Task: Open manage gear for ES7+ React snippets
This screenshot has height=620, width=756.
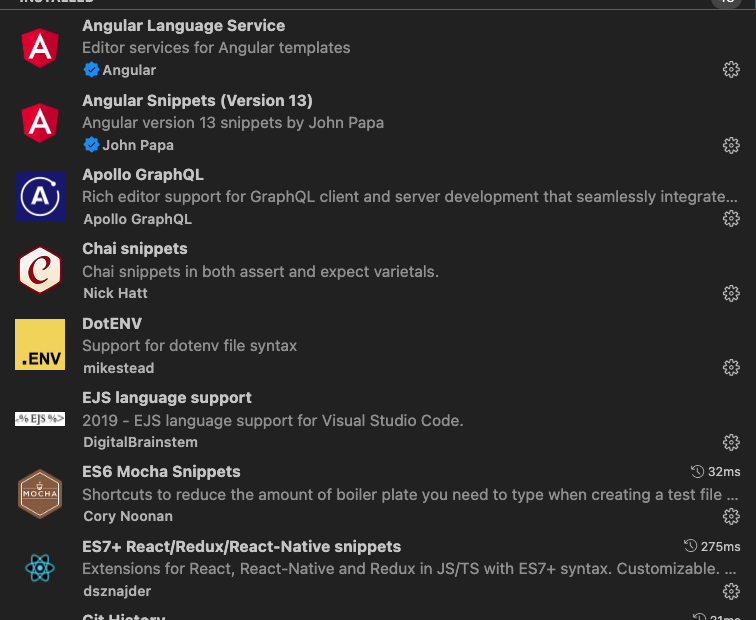Action: point(731,591)
